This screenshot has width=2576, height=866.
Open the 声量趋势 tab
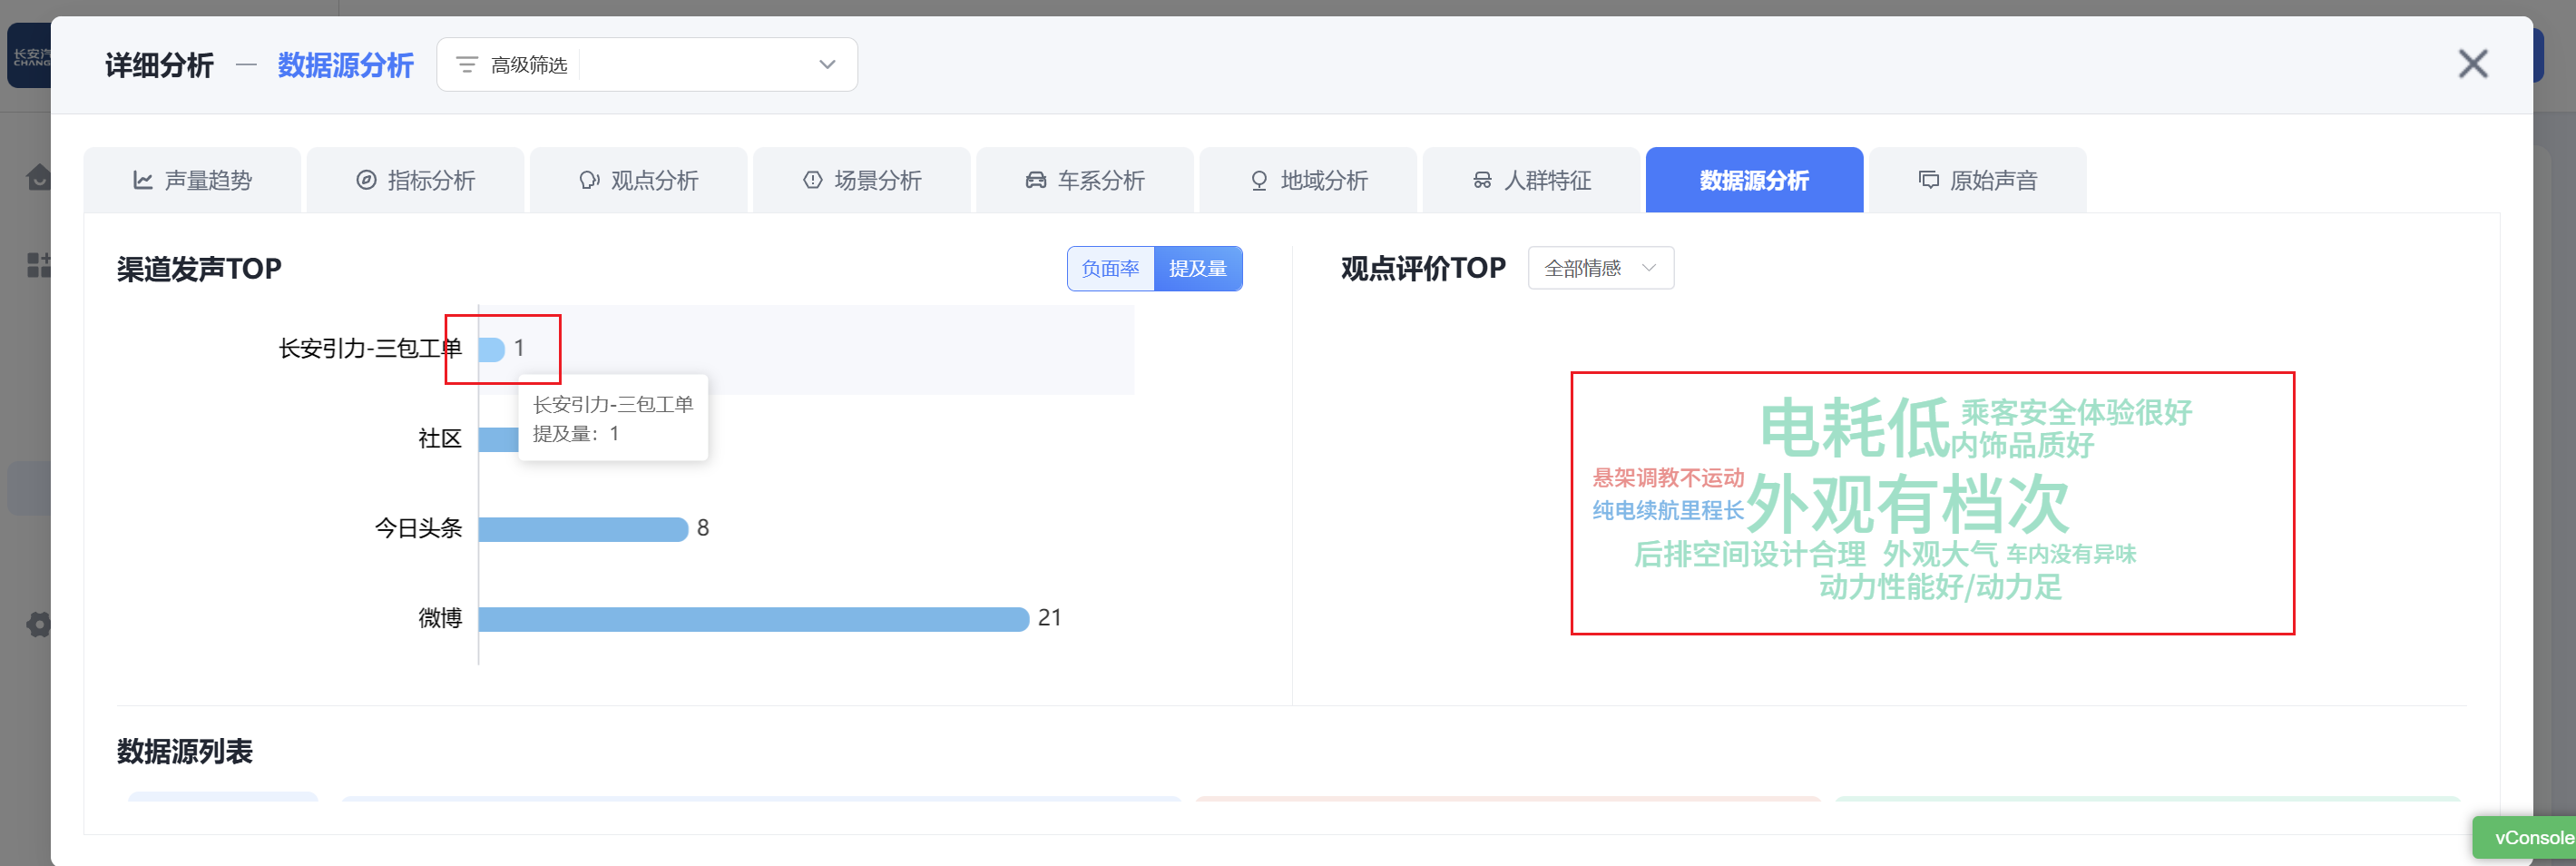pyautogui.click(x=192, y=181)
